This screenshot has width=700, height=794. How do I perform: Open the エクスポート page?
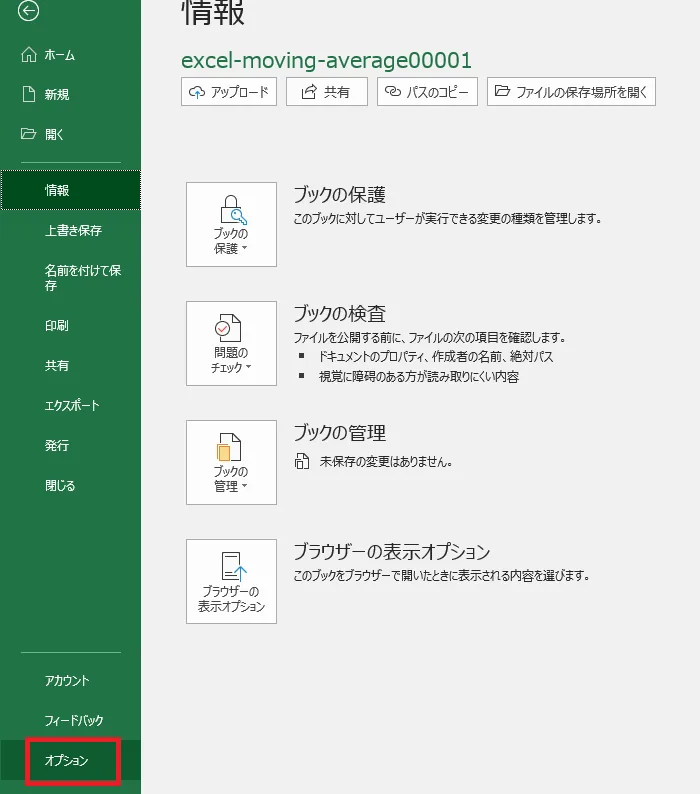tap(72, 406)
